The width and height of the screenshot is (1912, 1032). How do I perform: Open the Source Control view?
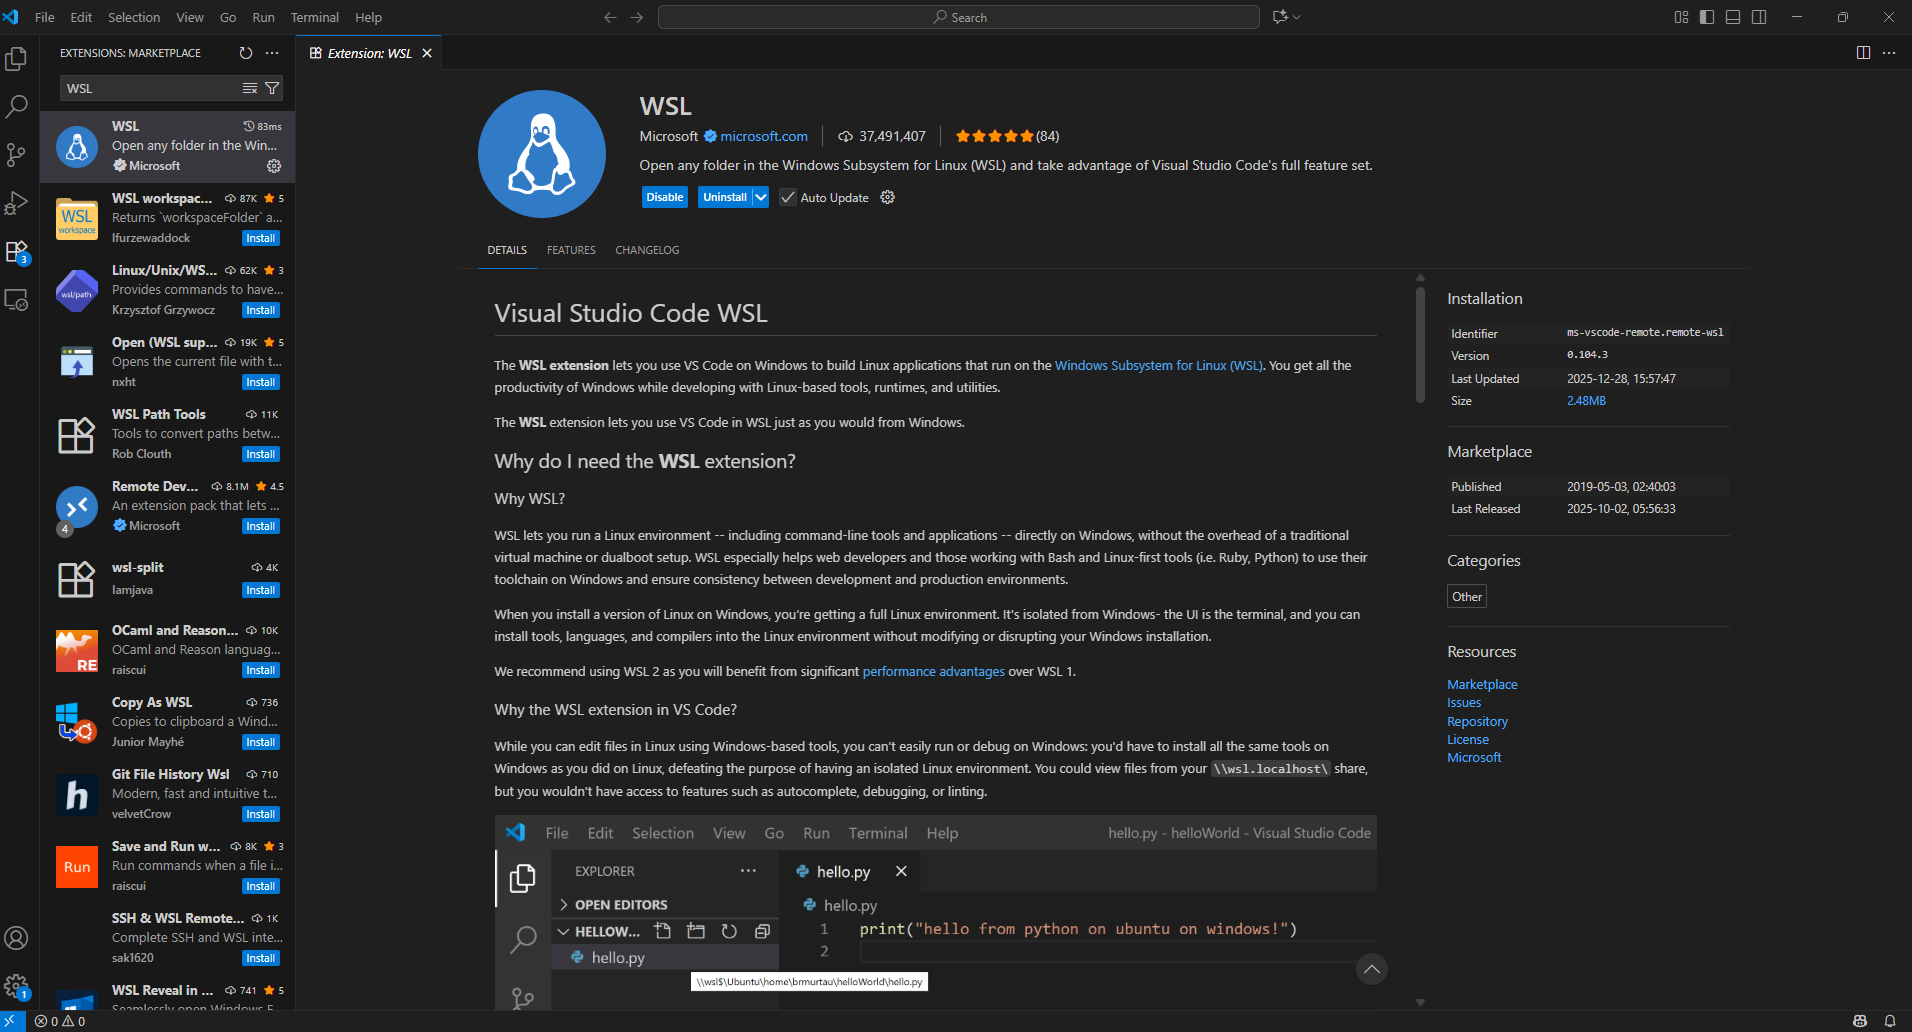click(16, 154)
